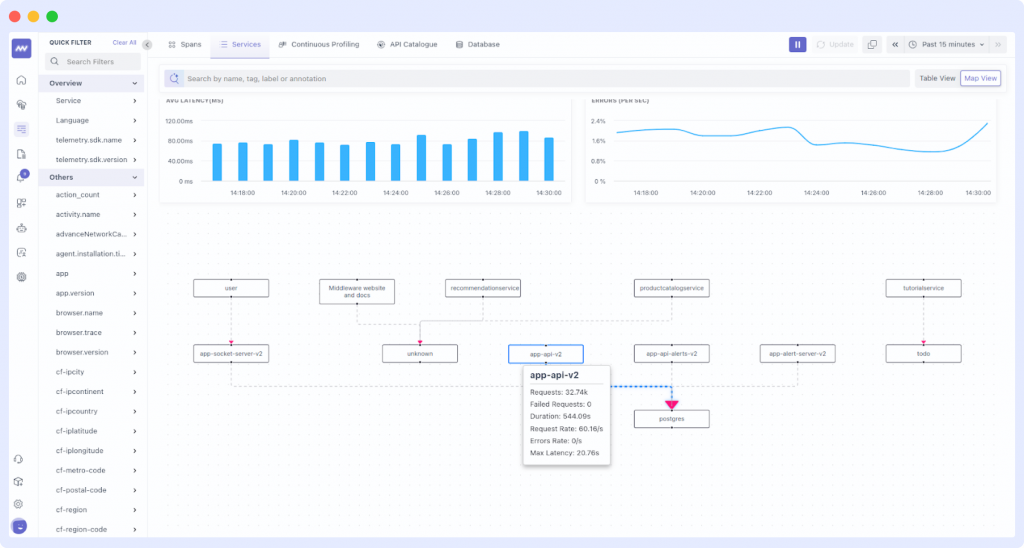
Task: Click the Clear All link
Action: tap(125, 43)
